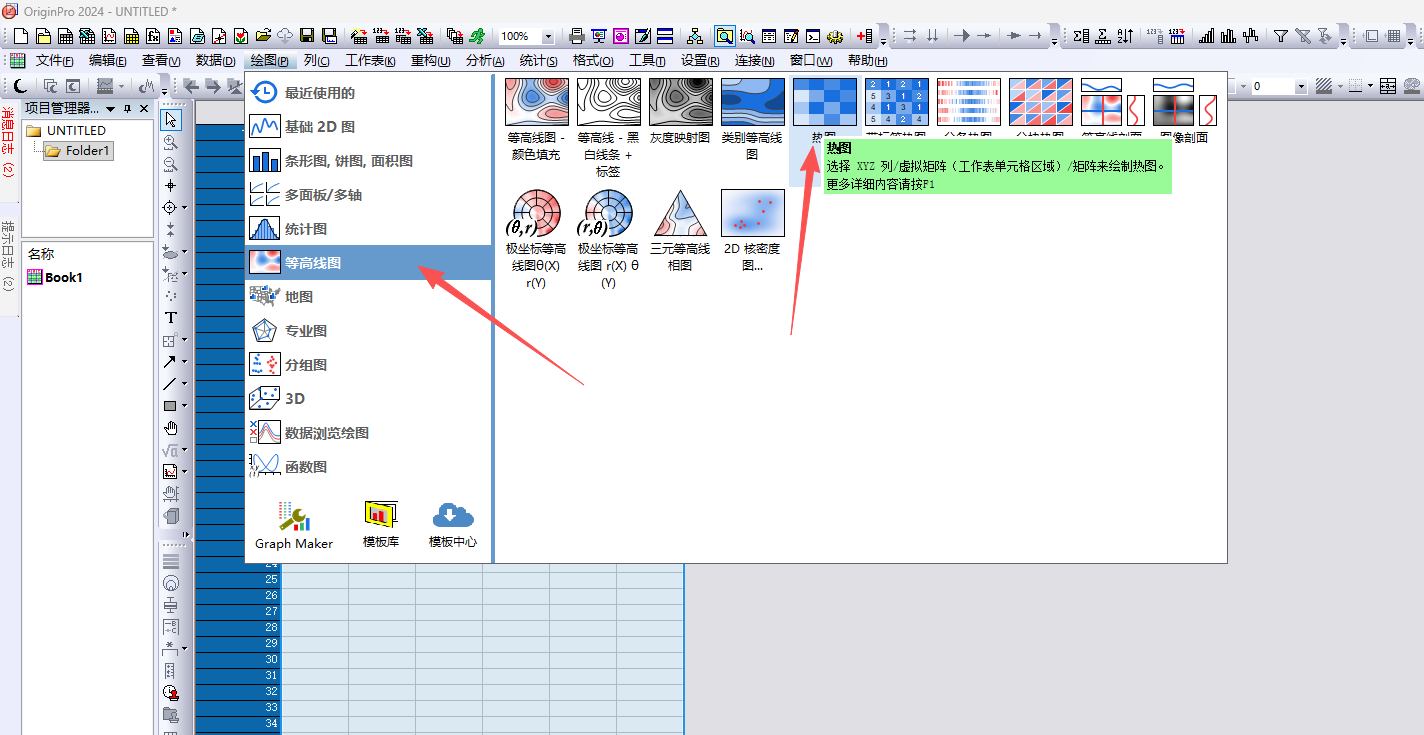Image resolution: width=1424 pixels, height=735 pixels.
Task: Click the Print icon in toolbar
Action: tap(577, 36)
